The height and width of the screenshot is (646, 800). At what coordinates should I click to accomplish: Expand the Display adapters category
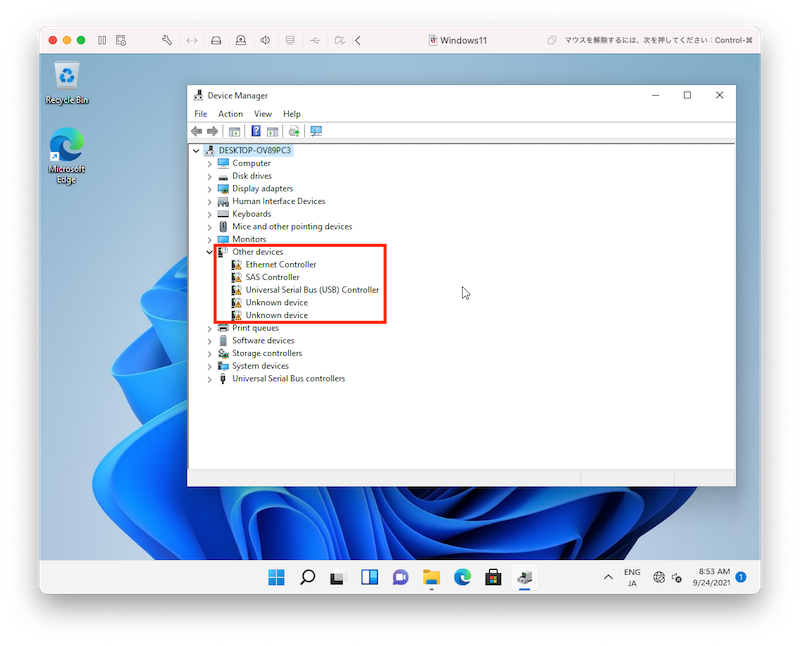209,189
